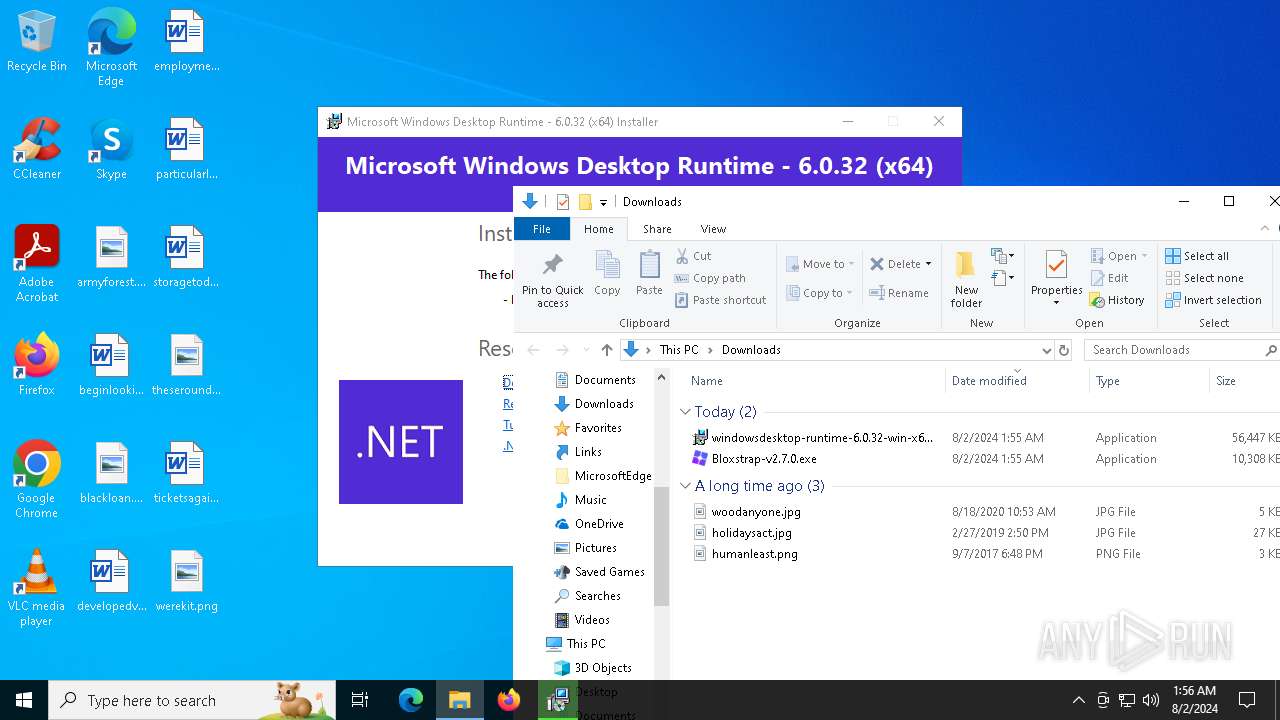Click taskbar Type here to search box

click(192, 700)
